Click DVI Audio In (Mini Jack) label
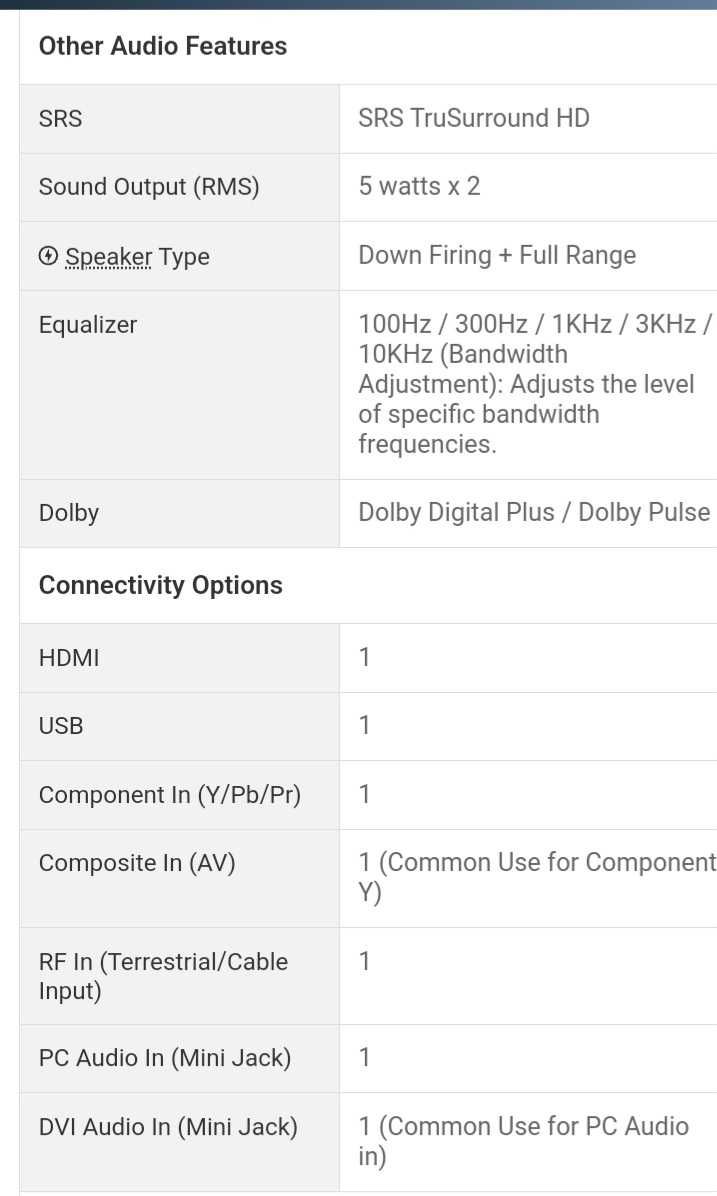This screenshot has width=717, height=1196. tap(168, 1127)
